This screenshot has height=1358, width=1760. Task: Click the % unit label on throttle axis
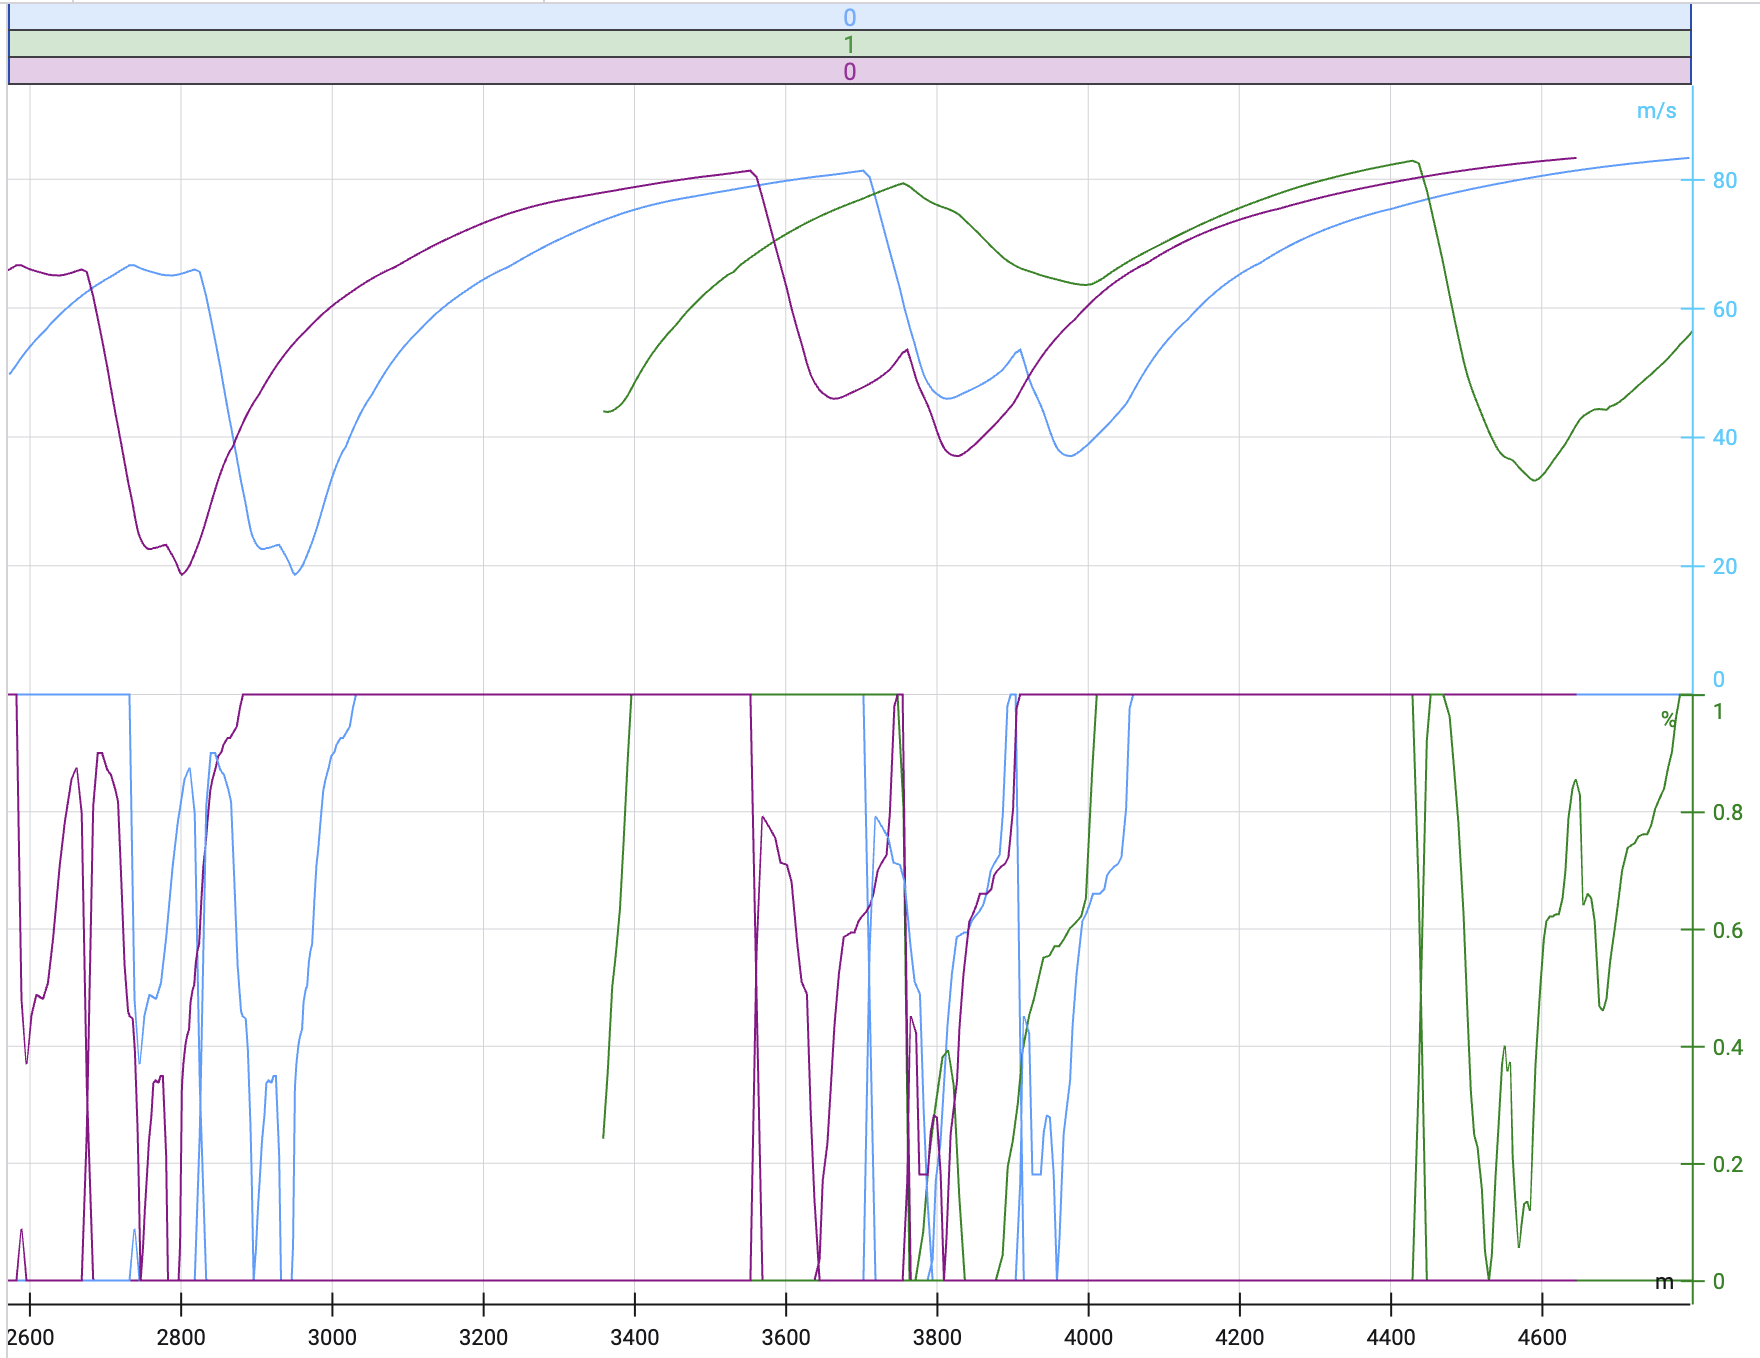(1668, 718)
